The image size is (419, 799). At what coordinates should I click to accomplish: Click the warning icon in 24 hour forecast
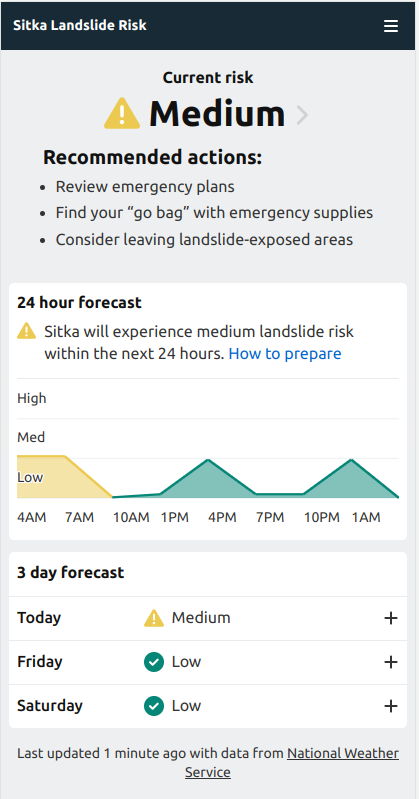click(27, 331)
